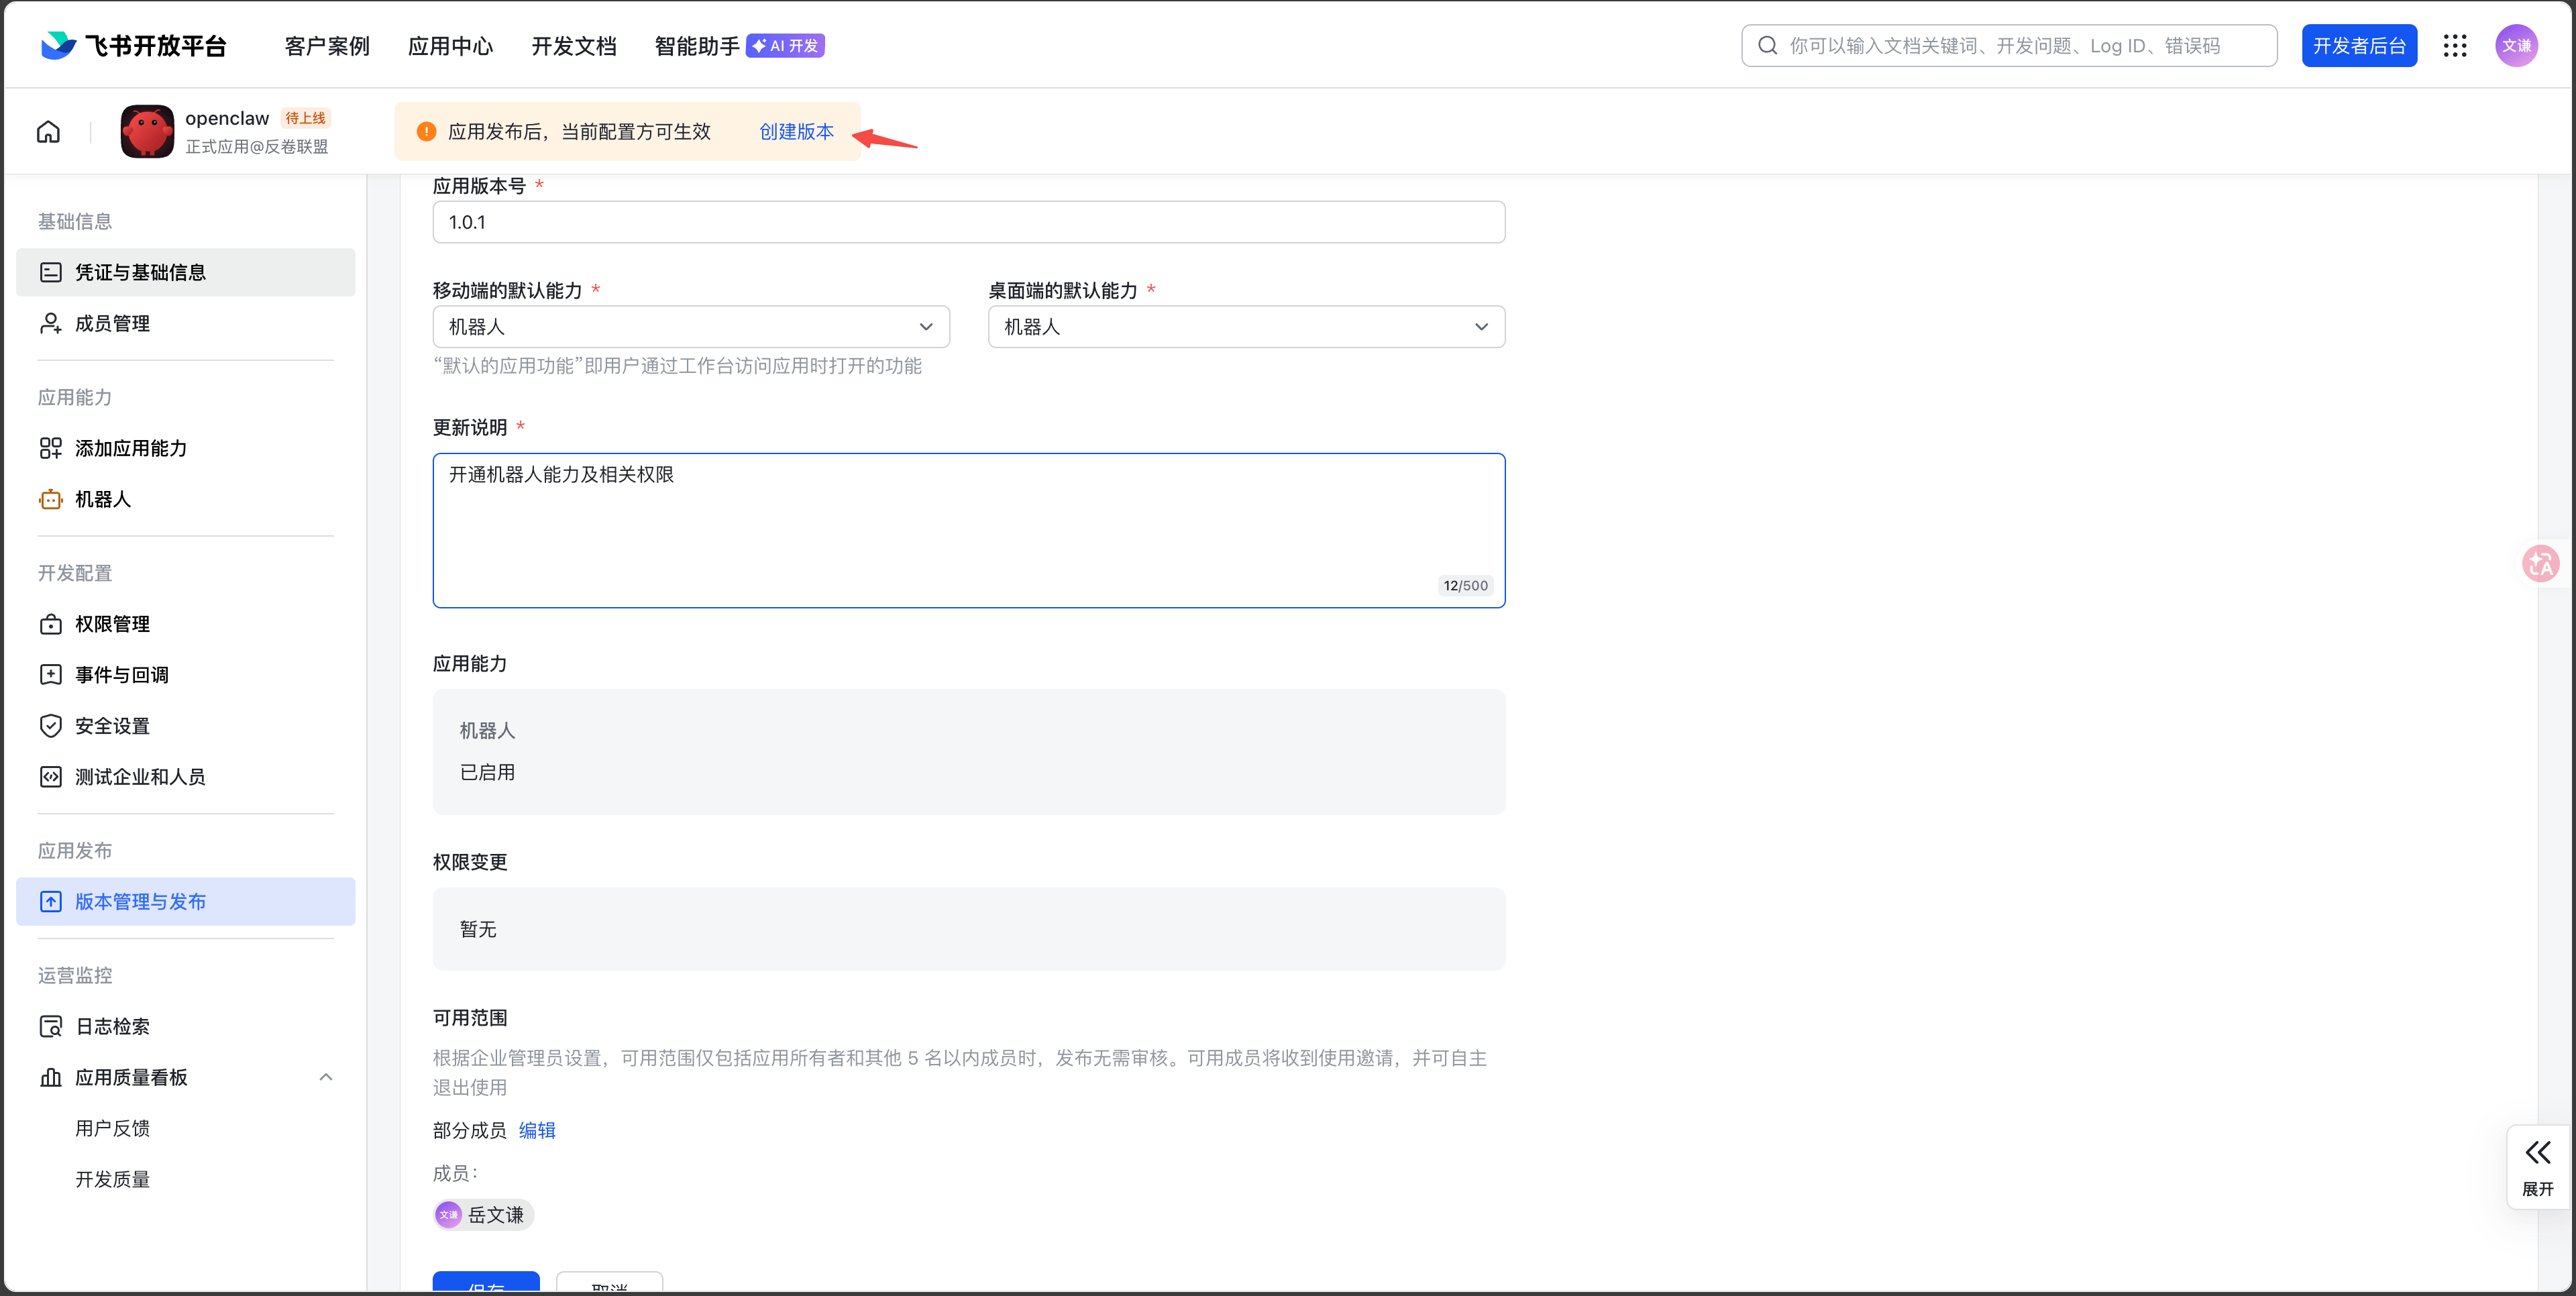Click the 开发者后台 button

tap(2359, 45)
